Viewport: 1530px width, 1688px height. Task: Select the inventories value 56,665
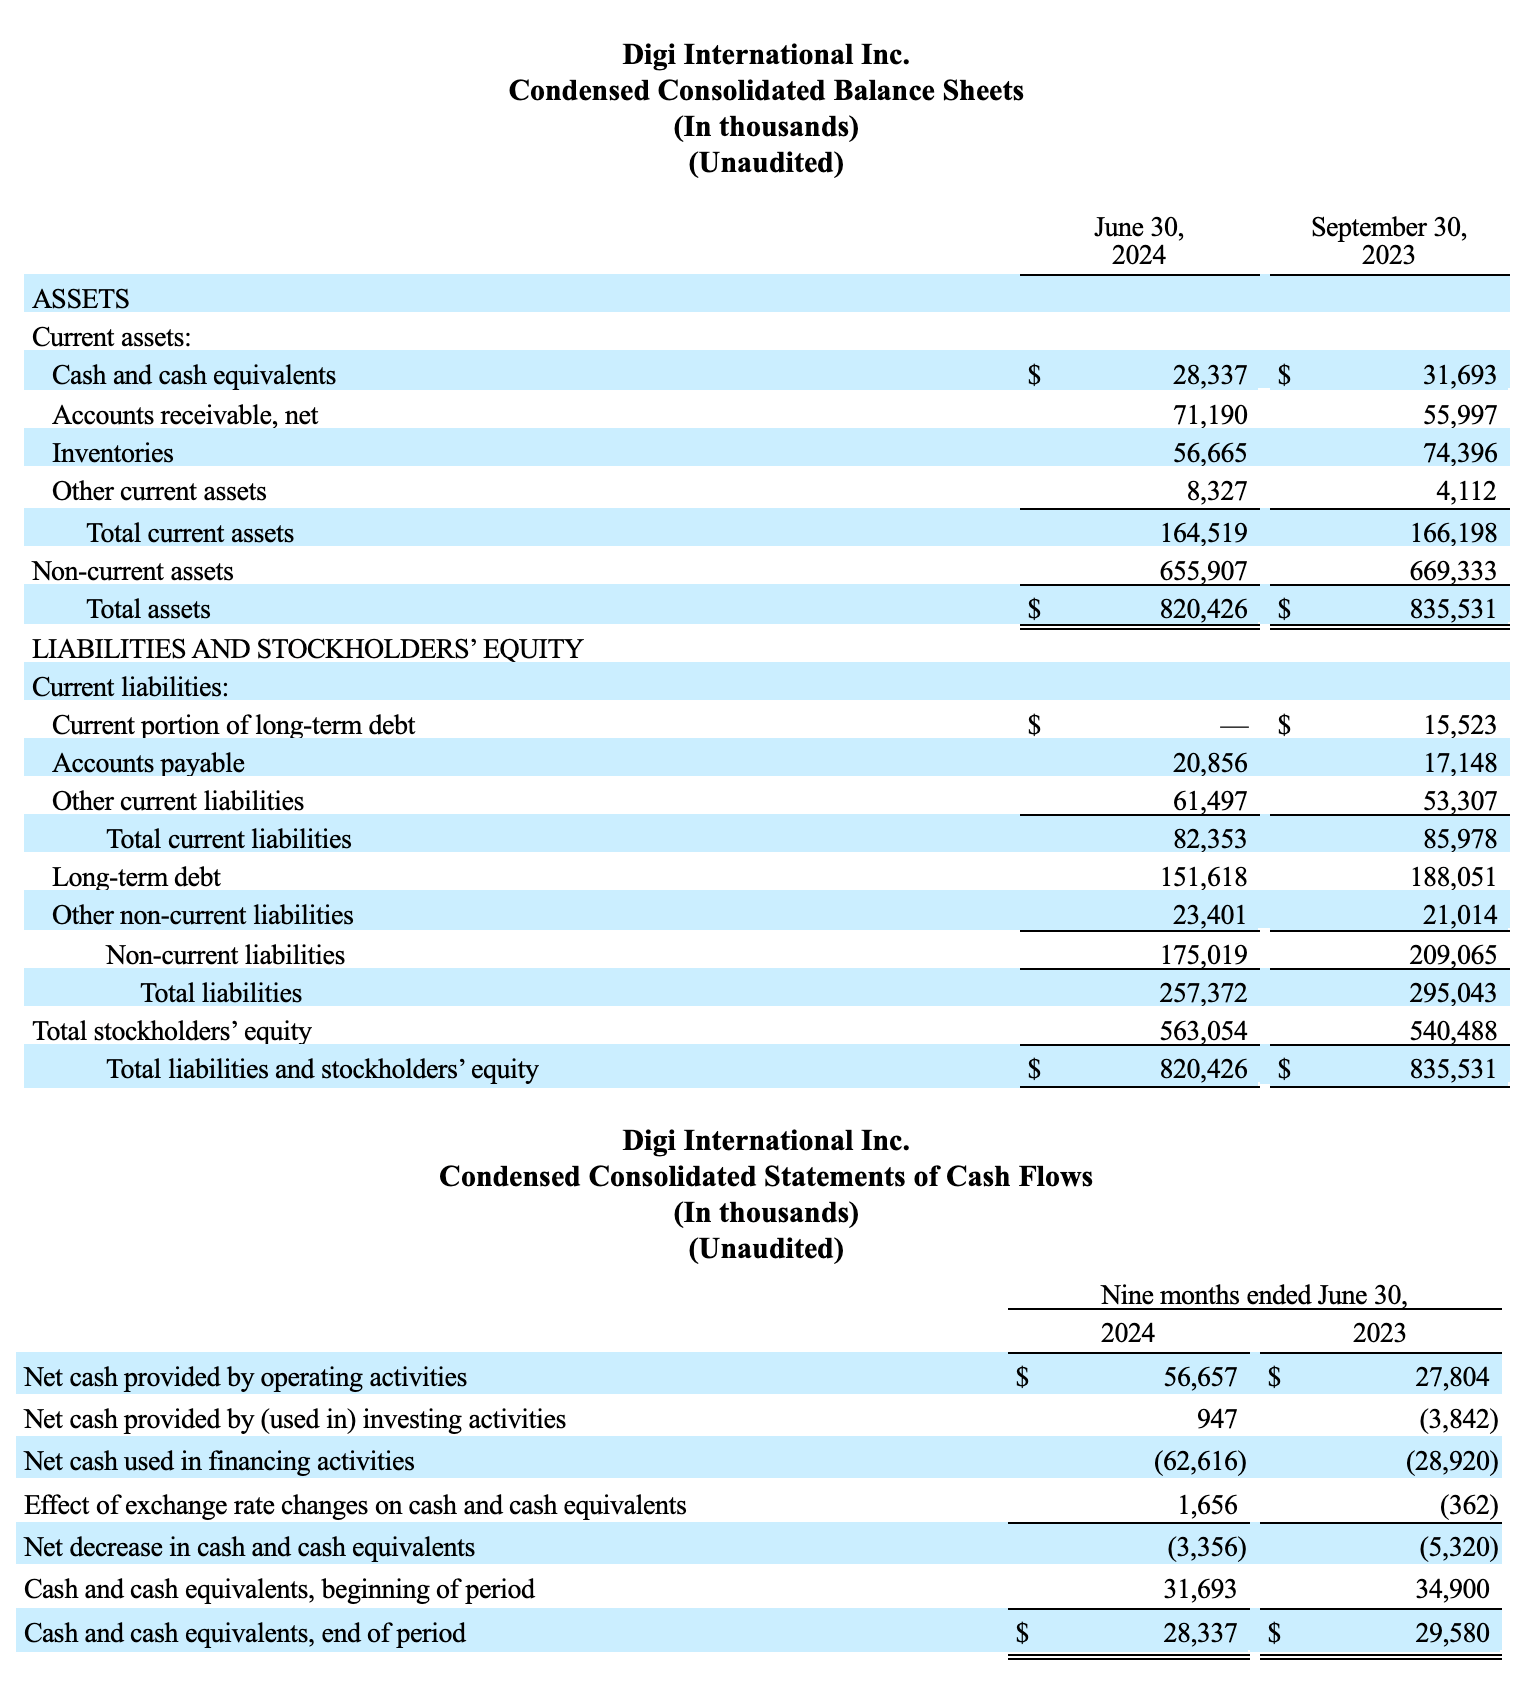pyautogui.click(x=1209, y=453)
